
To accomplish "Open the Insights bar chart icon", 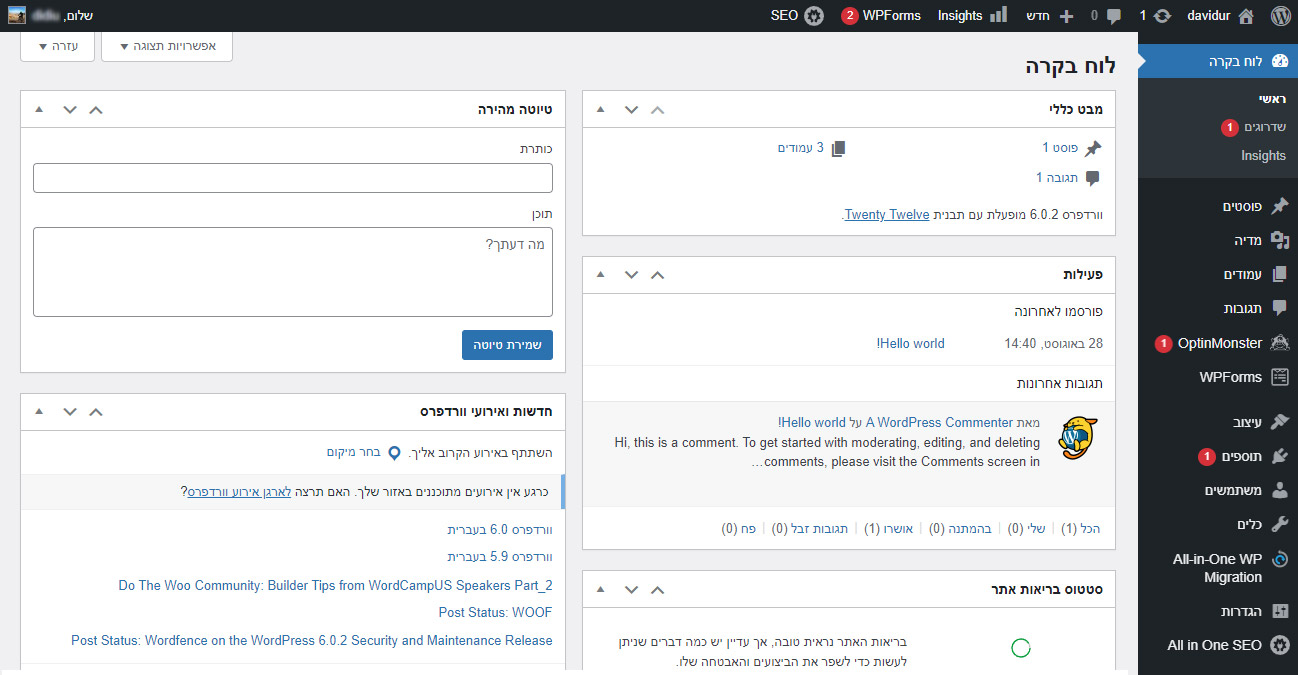I will 998,16.
